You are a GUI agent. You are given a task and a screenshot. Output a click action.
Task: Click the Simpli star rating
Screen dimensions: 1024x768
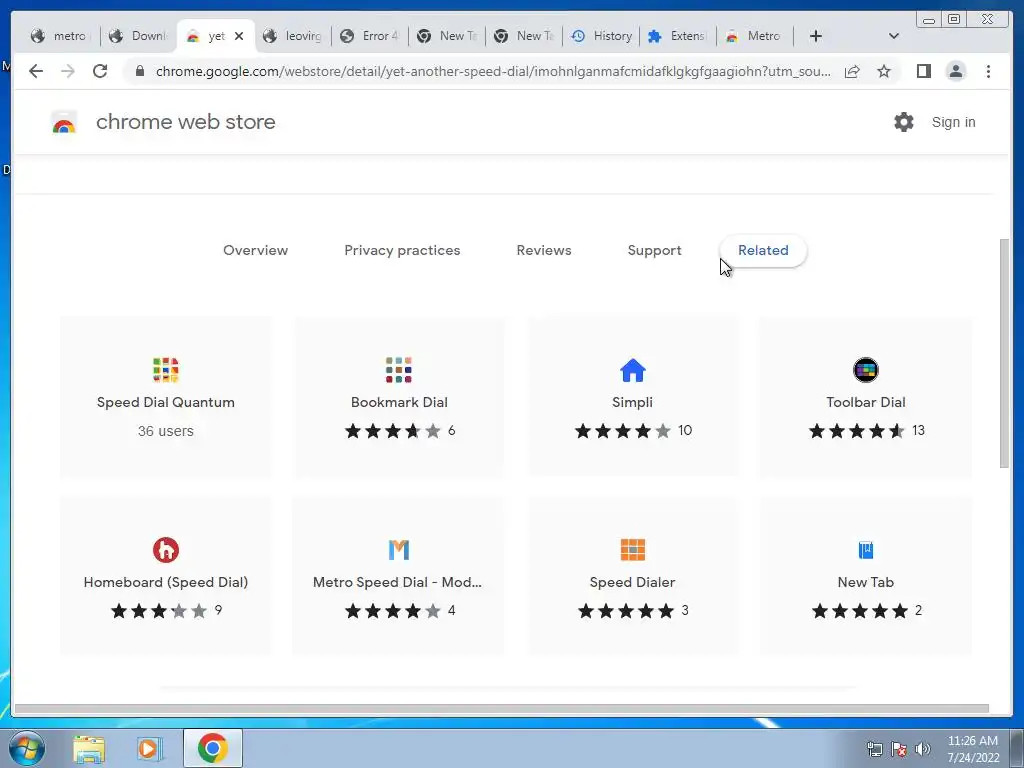coord(622,431)
